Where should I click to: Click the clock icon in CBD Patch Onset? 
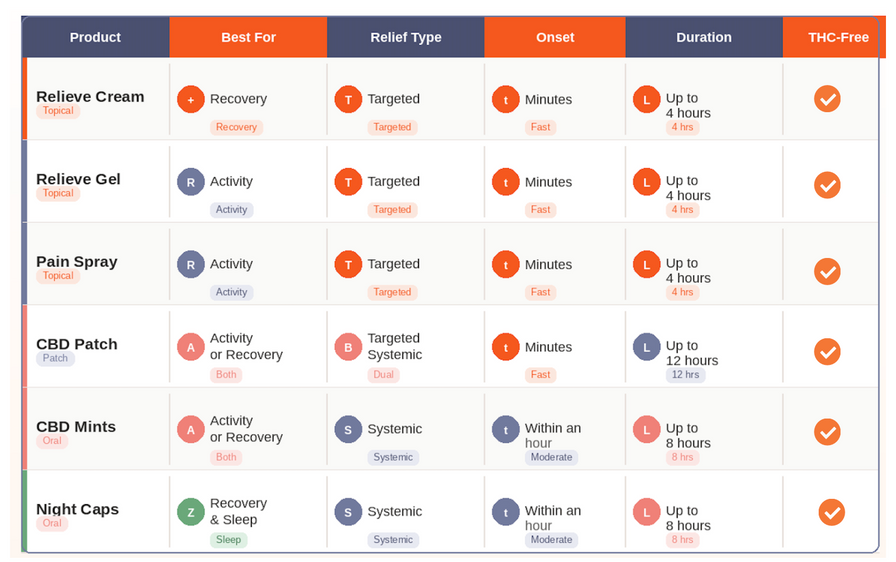pos(506,347)
